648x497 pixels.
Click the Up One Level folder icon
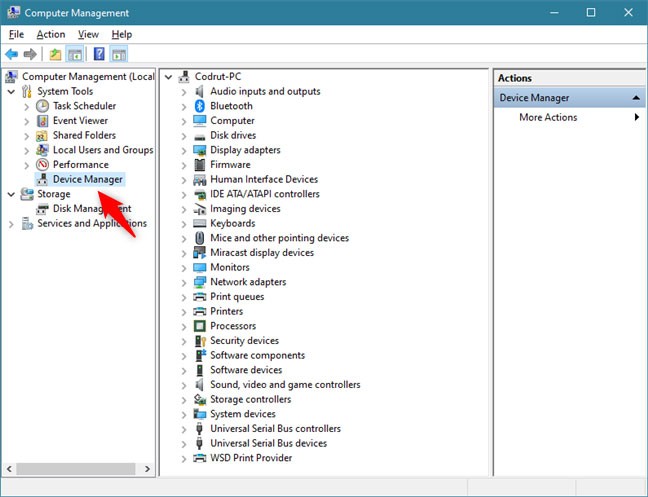(x=55, y=54)
